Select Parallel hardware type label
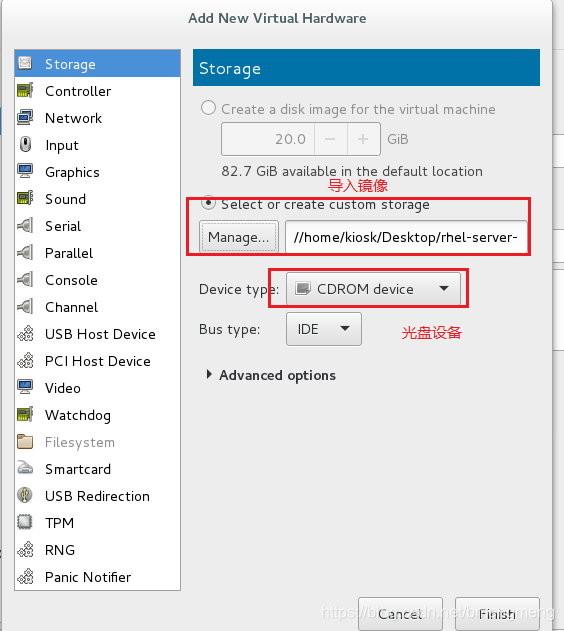Screen dimensions: 564x631 coord(69,253)
